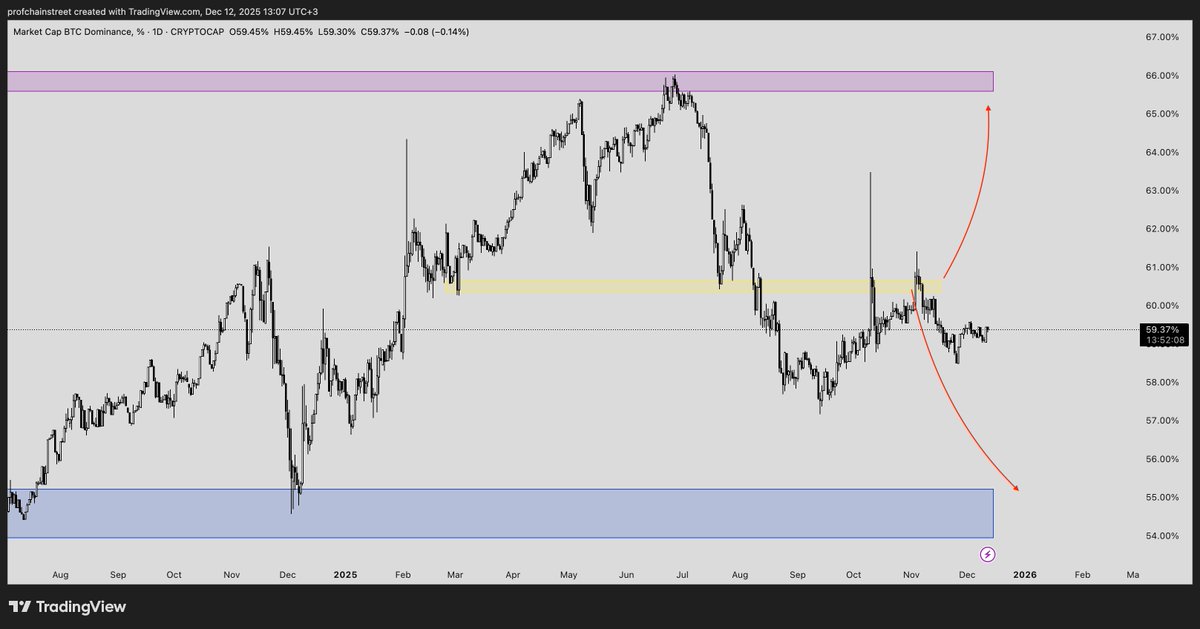This screenshot has height=629, width=1200.
Task: Click the 60.00% price axis label
Action: pos(1162,305)
